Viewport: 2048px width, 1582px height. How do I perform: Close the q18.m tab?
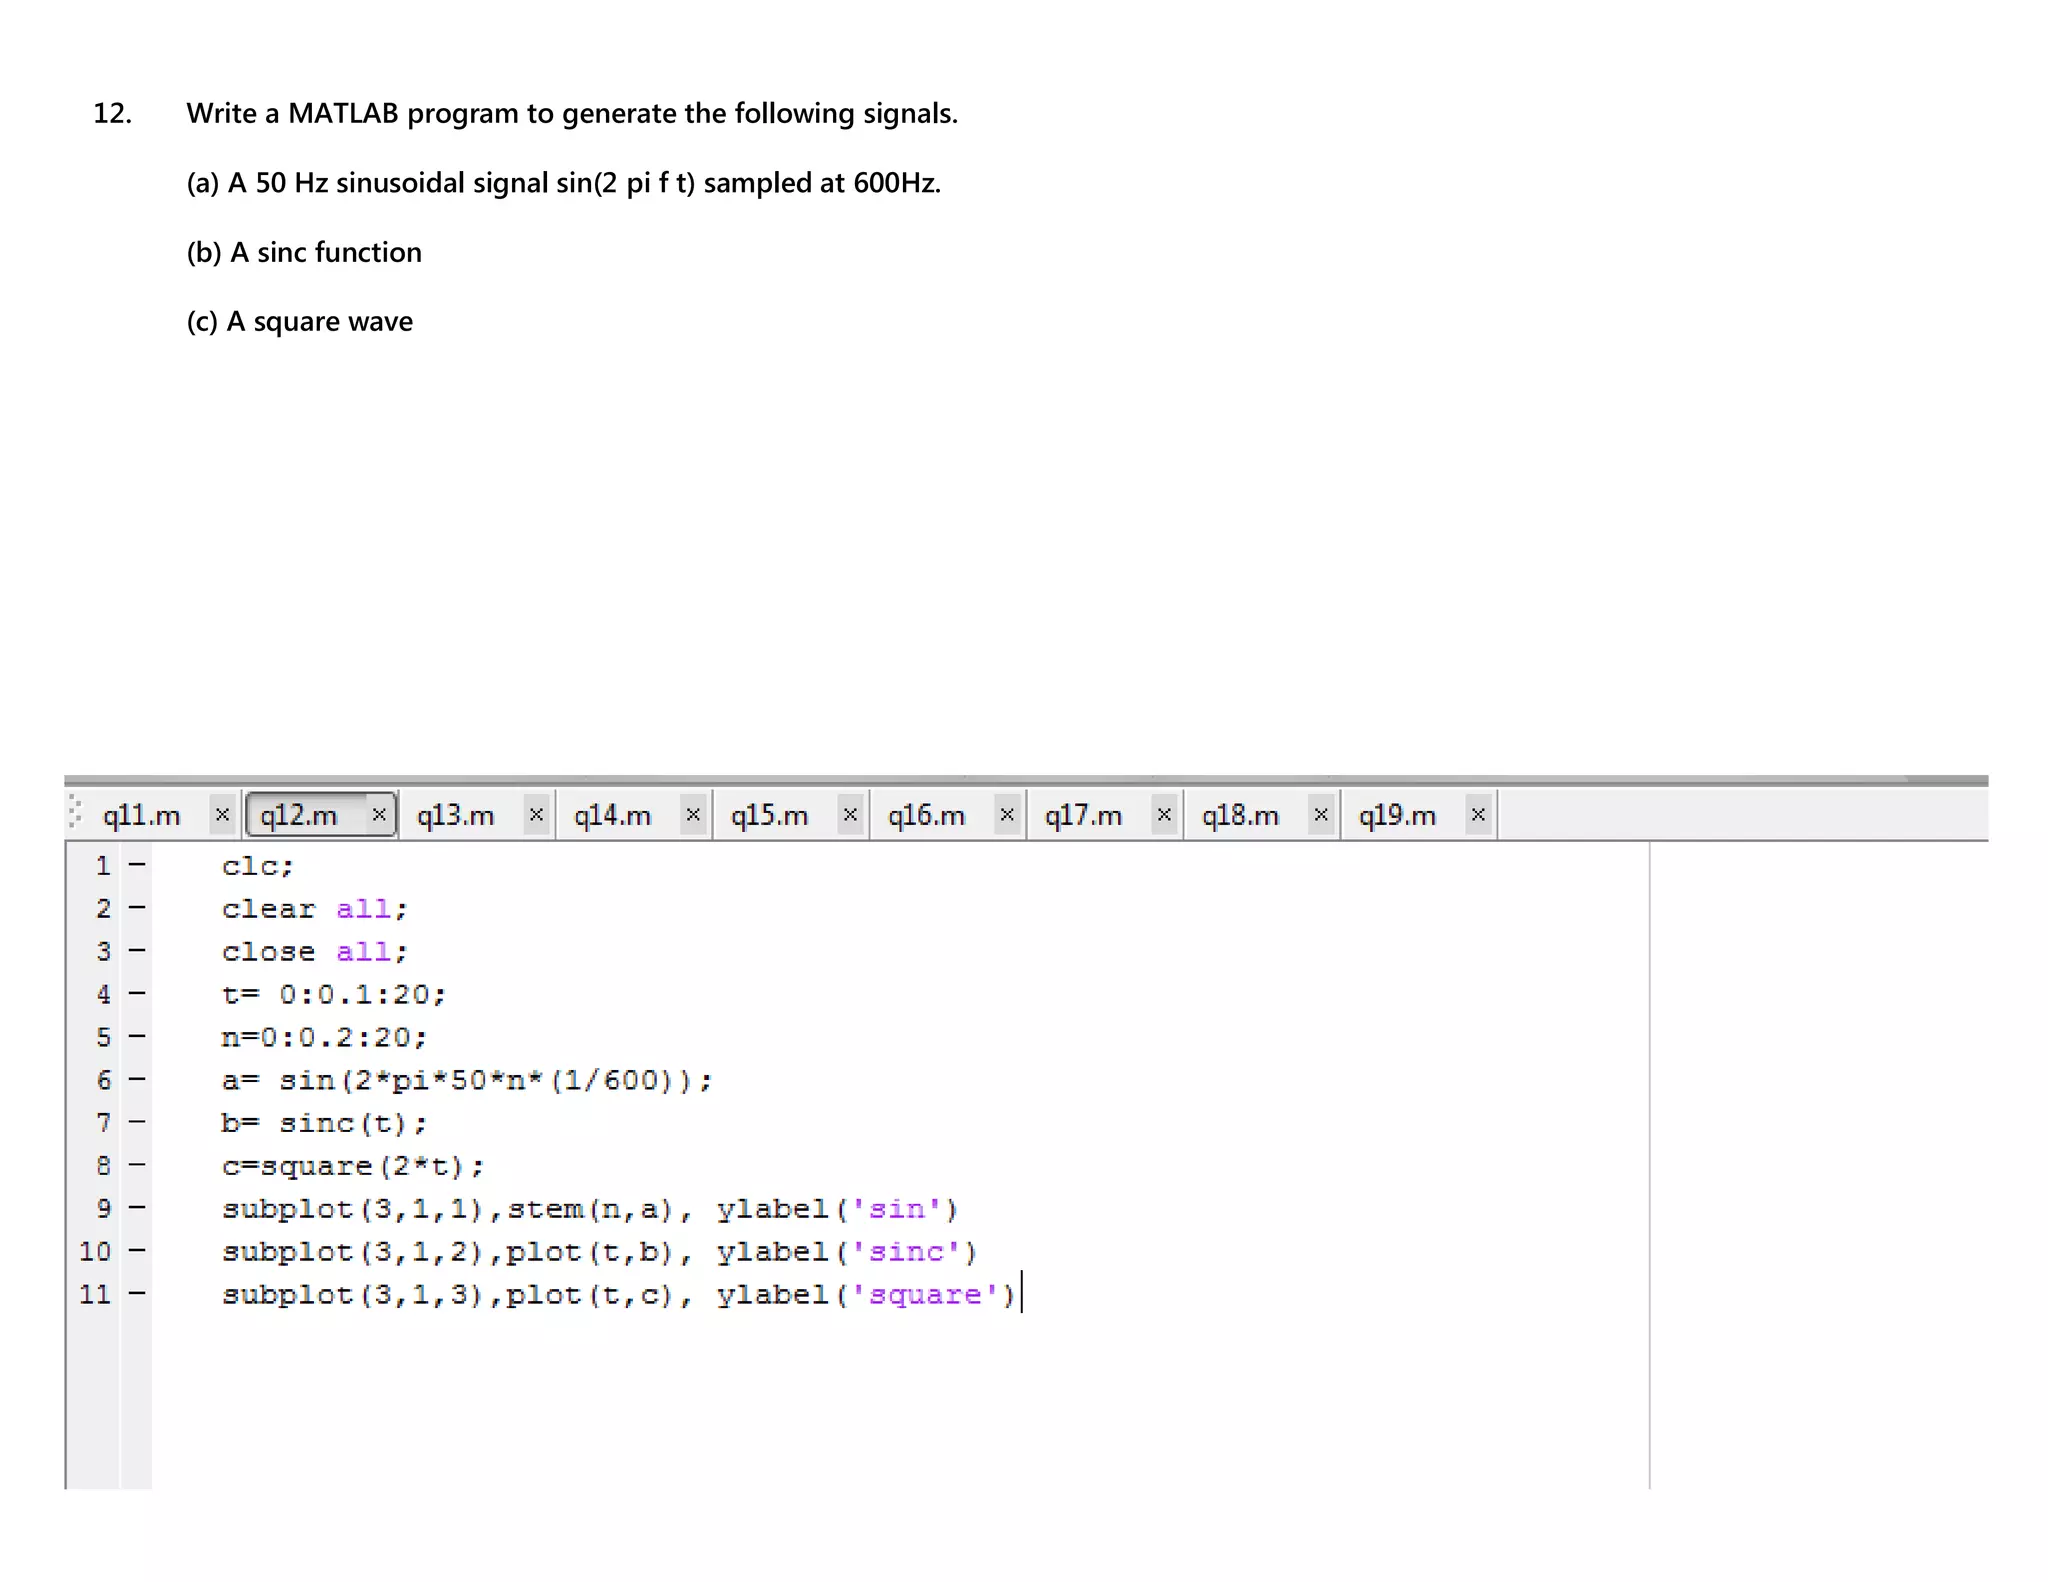[1321, 815]
